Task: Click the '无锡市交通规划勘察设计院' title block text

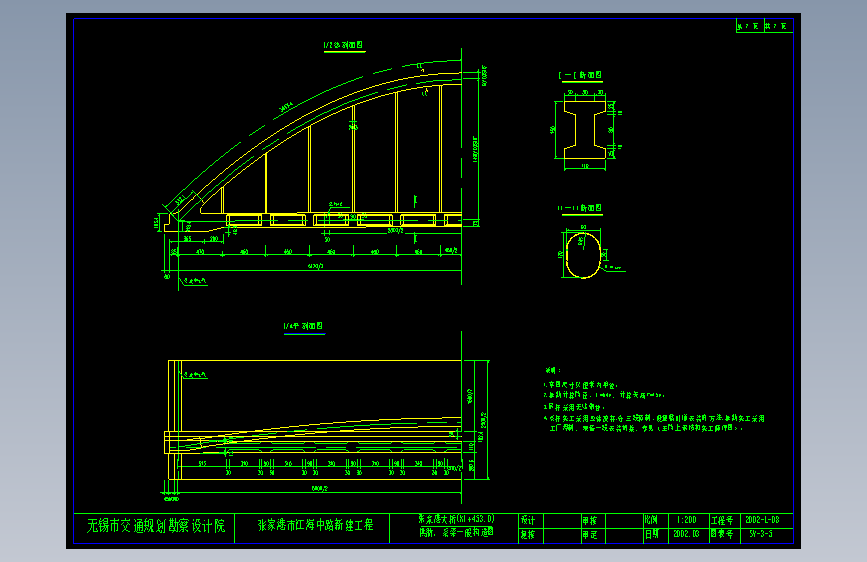Action: pos(156,525)
